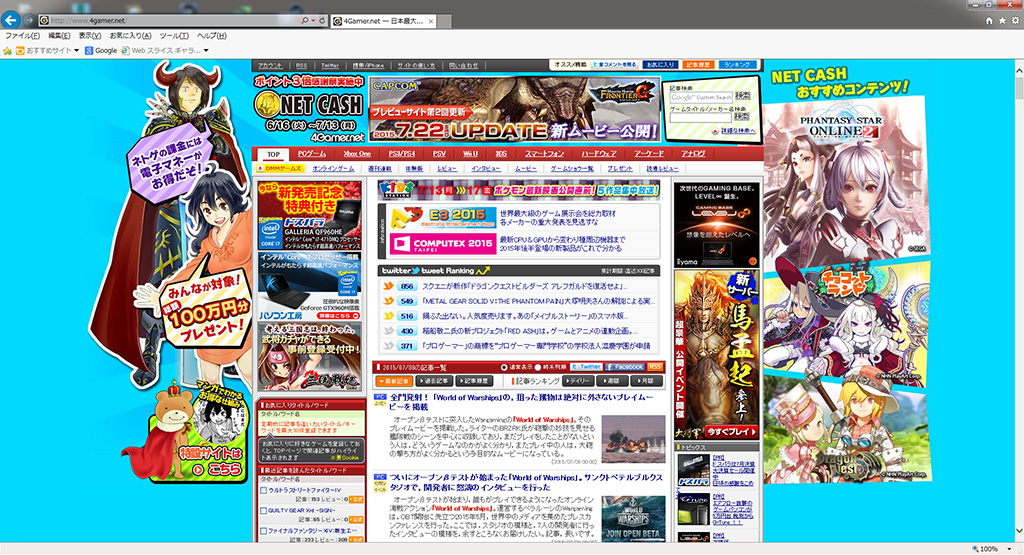The width and height of the screenshot is (1024, 555).
Task: Switch to the PCゲーム tab
Action: [x=312, y=154]
